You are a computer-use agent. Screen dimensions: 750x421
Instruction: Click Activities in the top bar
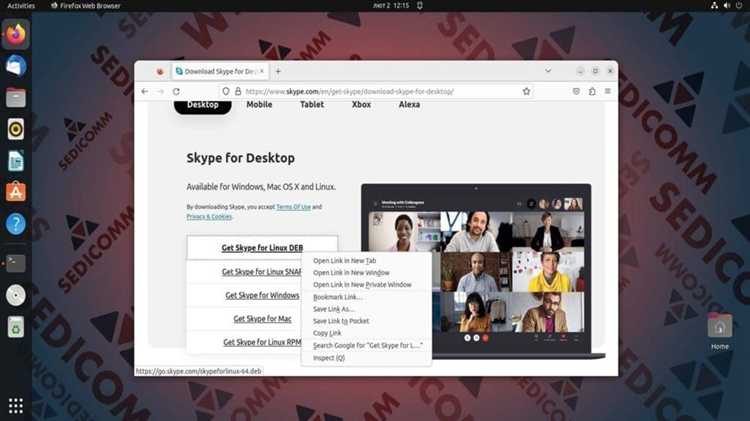click(21, 5)
